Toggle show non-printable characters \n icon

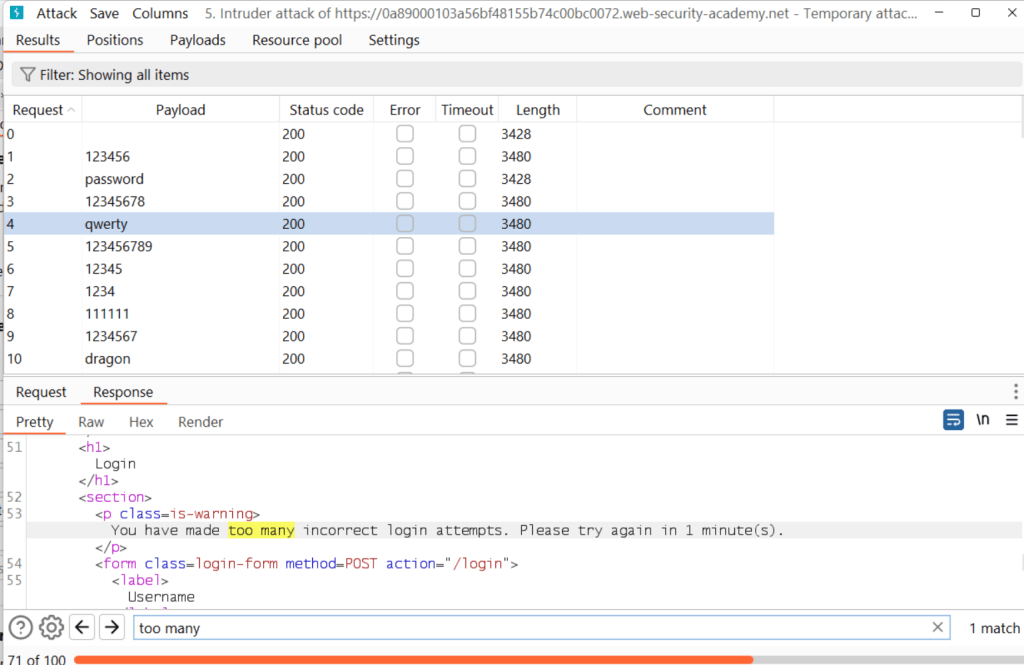pos(983,420)
